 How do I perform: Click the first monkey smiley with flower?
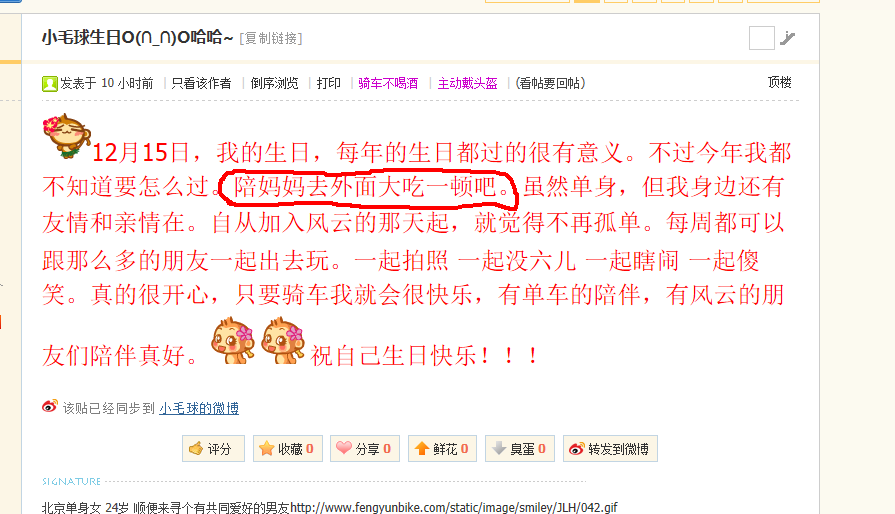point(232,341)
